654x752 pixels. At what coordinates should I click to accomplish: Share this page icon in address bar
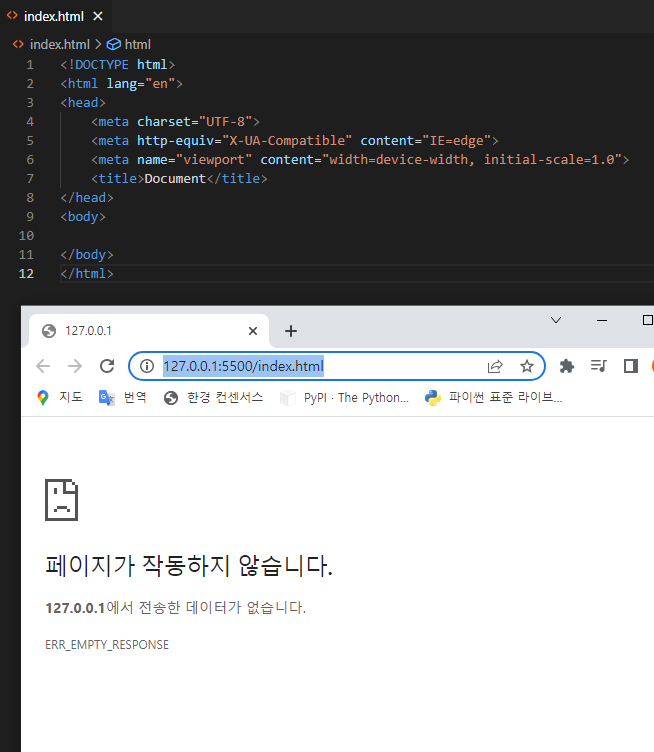click(x=495, y=366)
